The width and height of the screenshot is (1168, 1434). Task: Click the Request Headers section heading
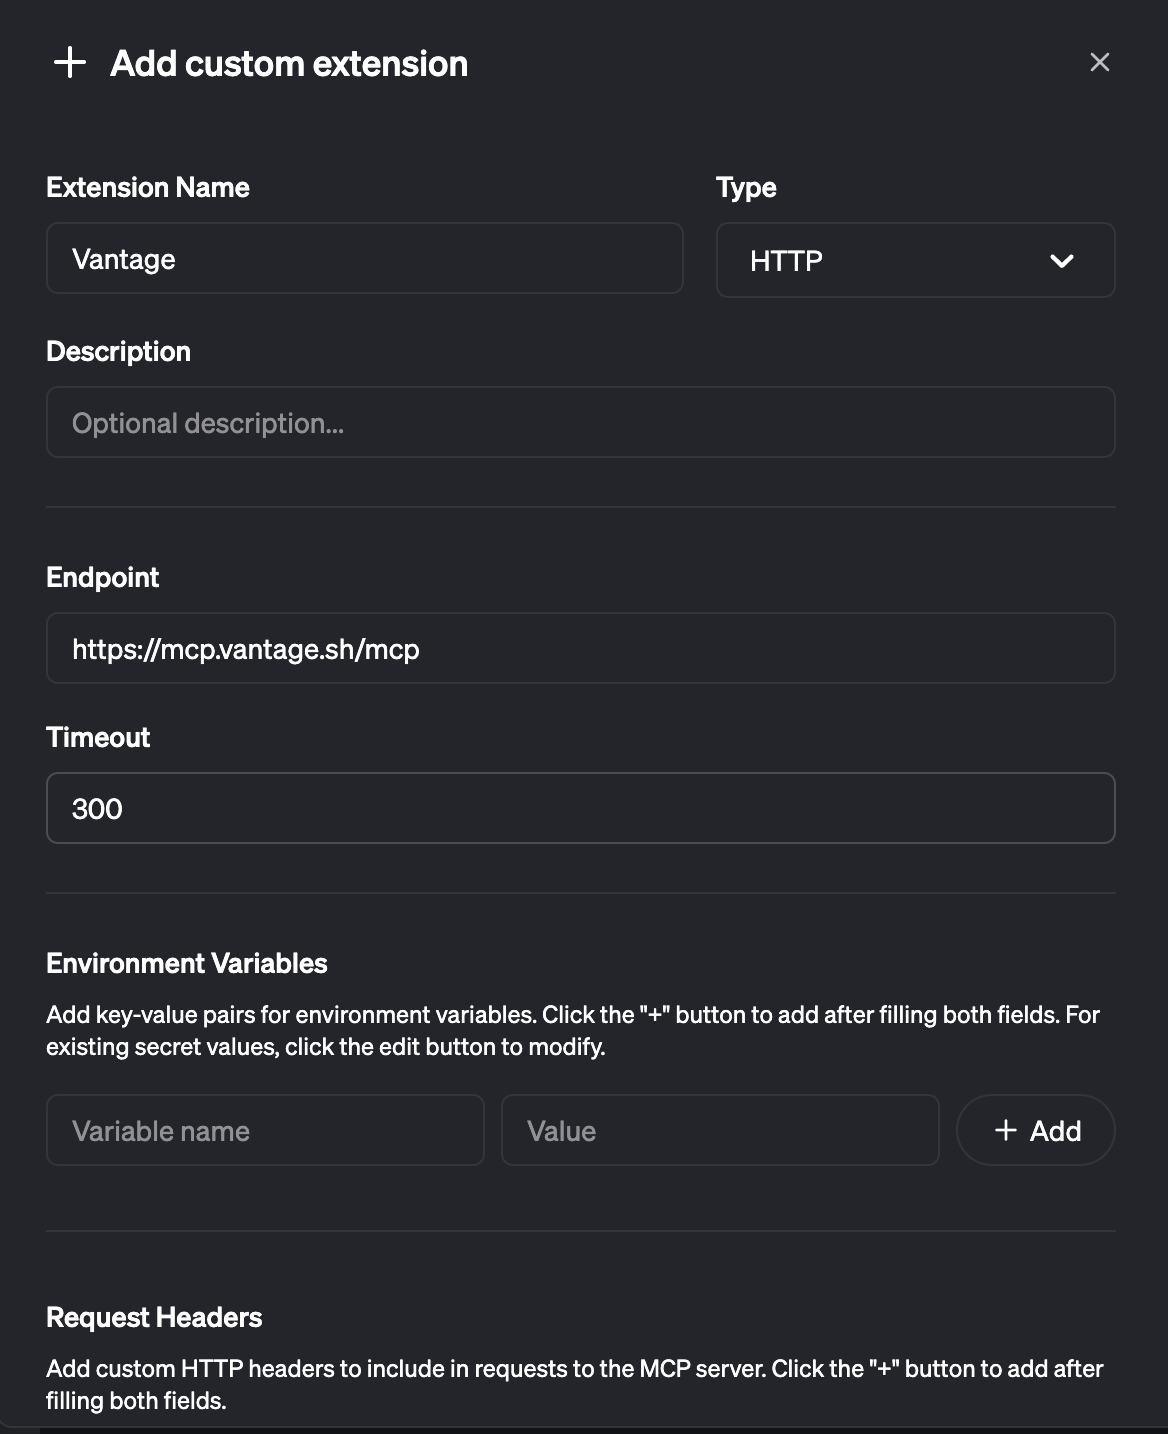point(153,1317)
